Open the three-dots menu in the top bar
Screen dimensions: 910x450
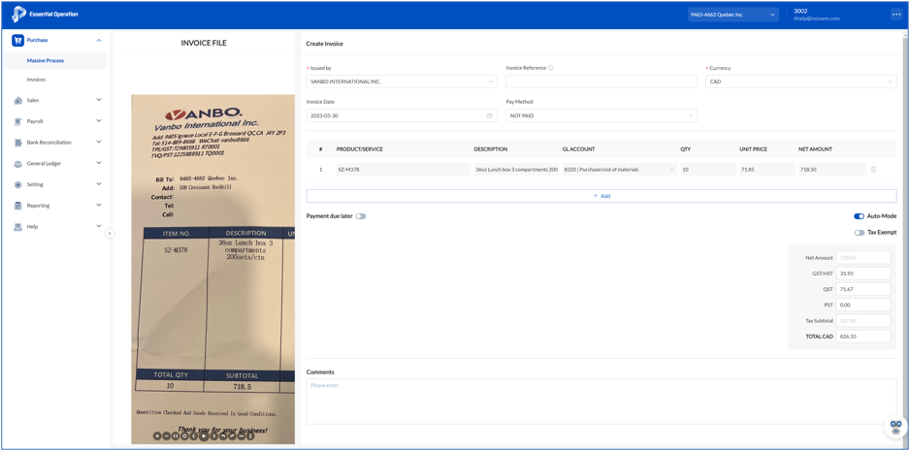click(896, 15)
